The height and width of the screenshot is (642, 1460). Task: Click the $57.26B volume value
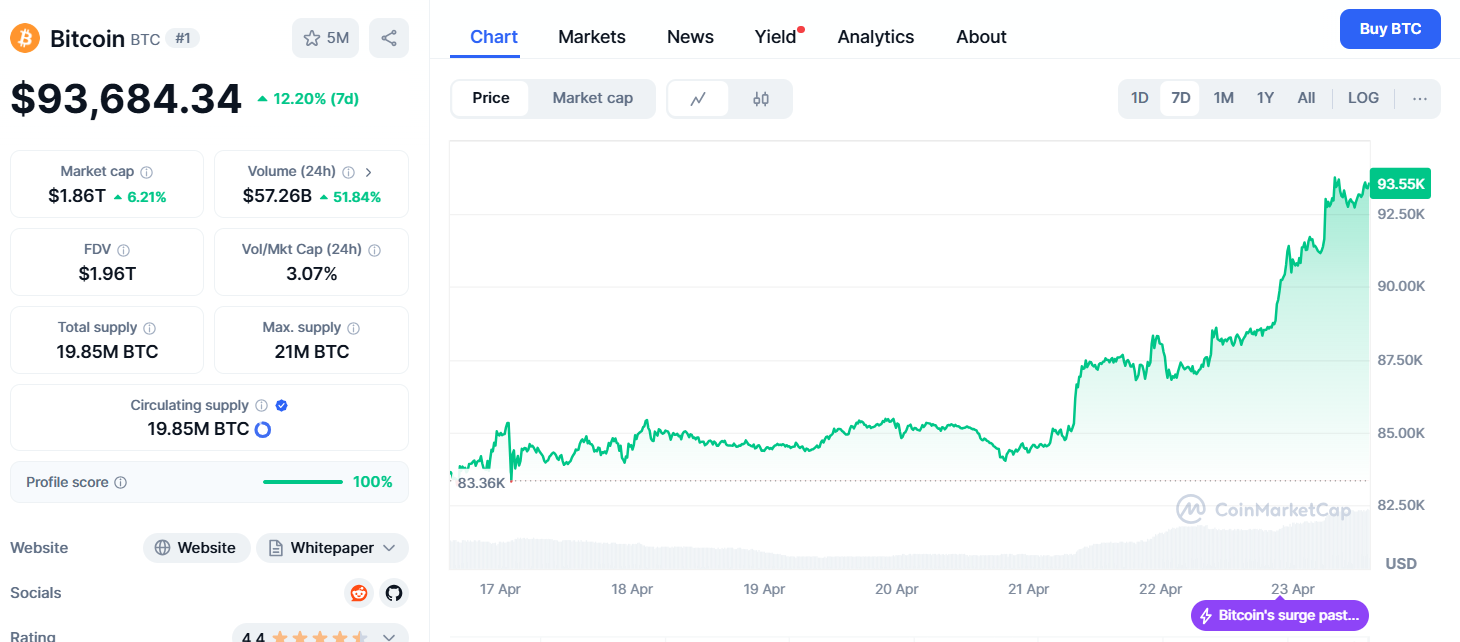pos(277,196)
